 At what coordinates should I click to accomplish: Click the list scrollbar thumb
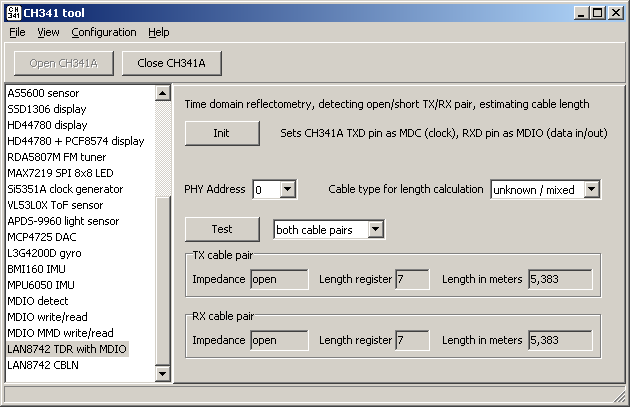click(x=163, y=281)
